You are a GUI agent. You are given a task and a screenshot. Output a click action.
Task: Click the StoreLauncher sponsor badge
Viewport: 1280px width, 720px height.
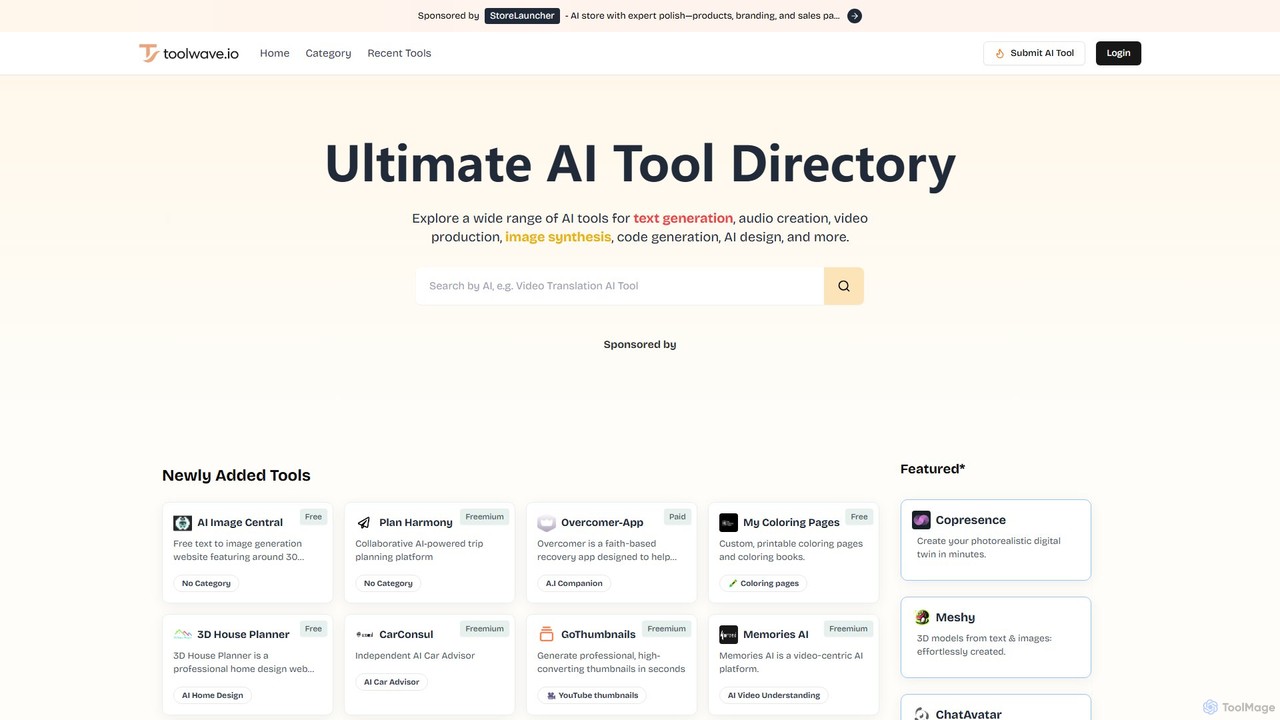click(x=522, y=16)
